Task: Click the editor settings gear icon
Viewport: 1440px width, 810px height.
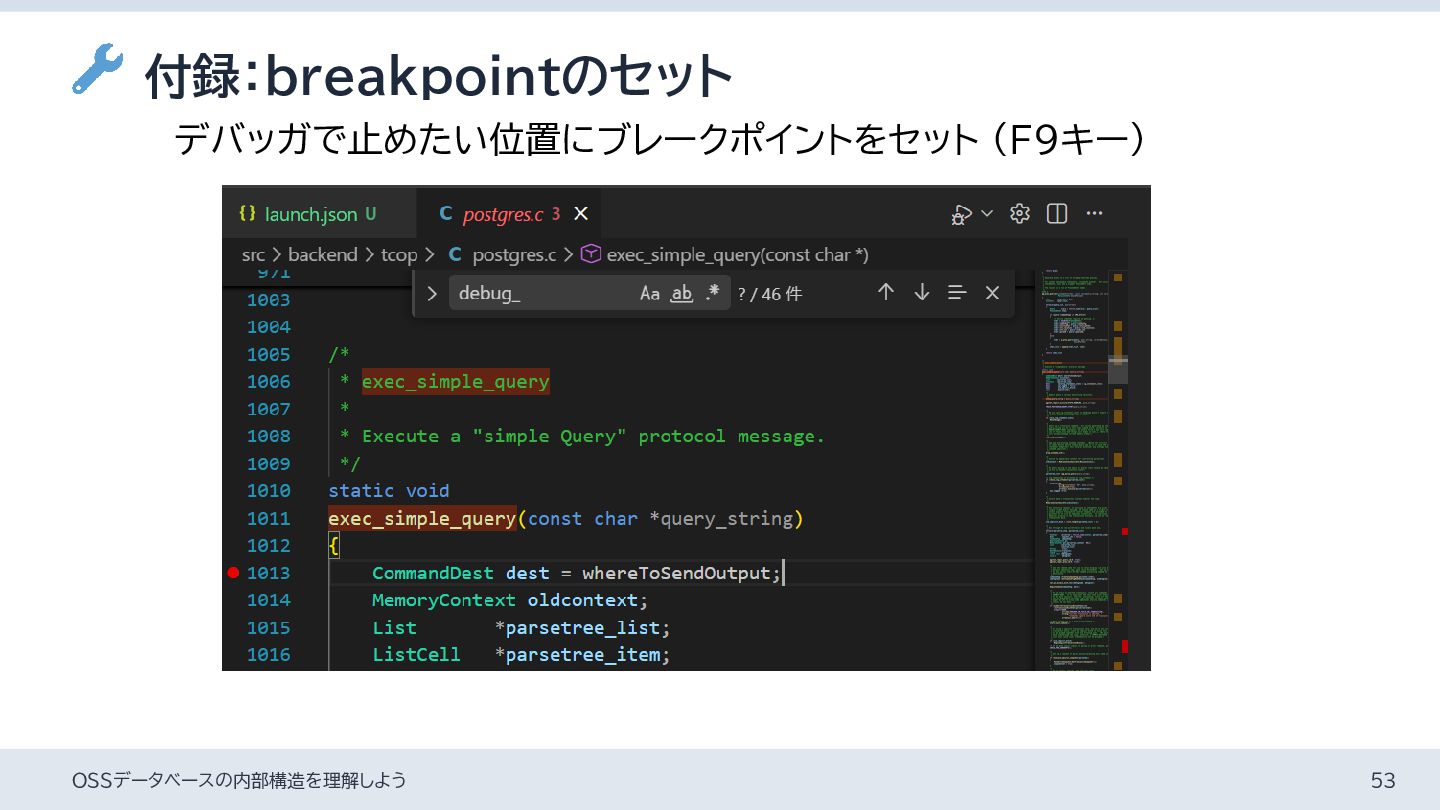Action: (1020, 213)
